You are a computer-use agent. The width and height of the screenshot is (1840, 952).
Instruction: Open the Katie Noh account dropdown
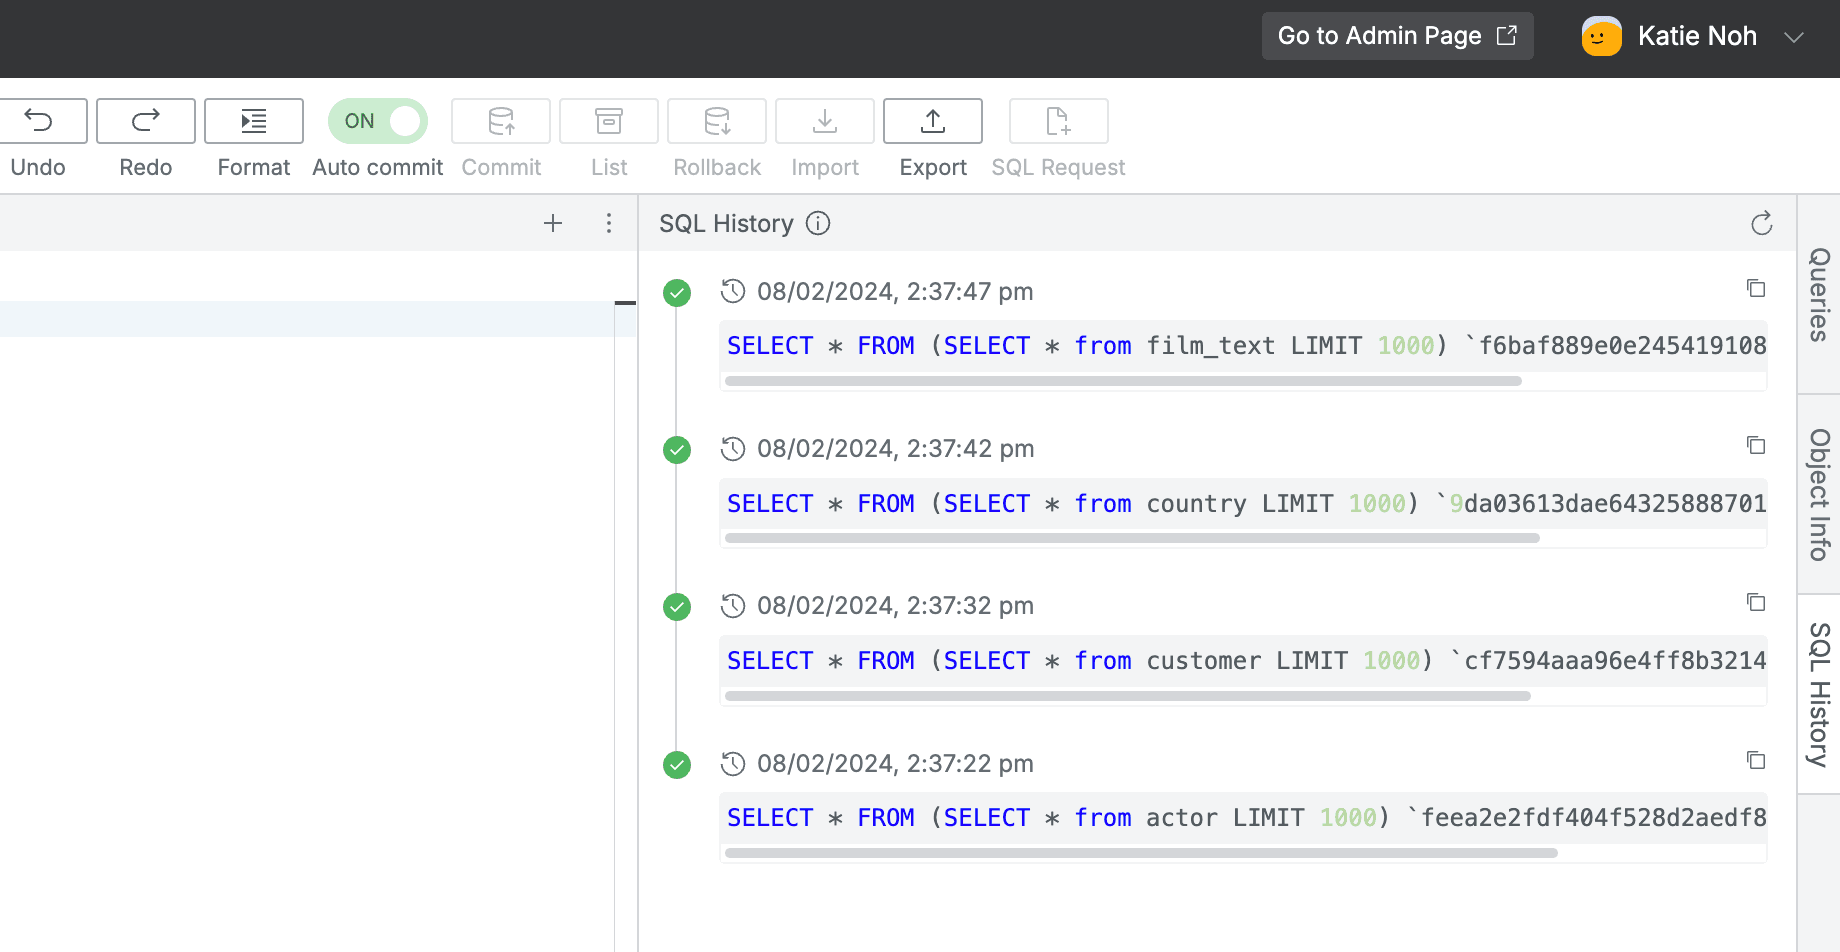[x=1797, y=36]
